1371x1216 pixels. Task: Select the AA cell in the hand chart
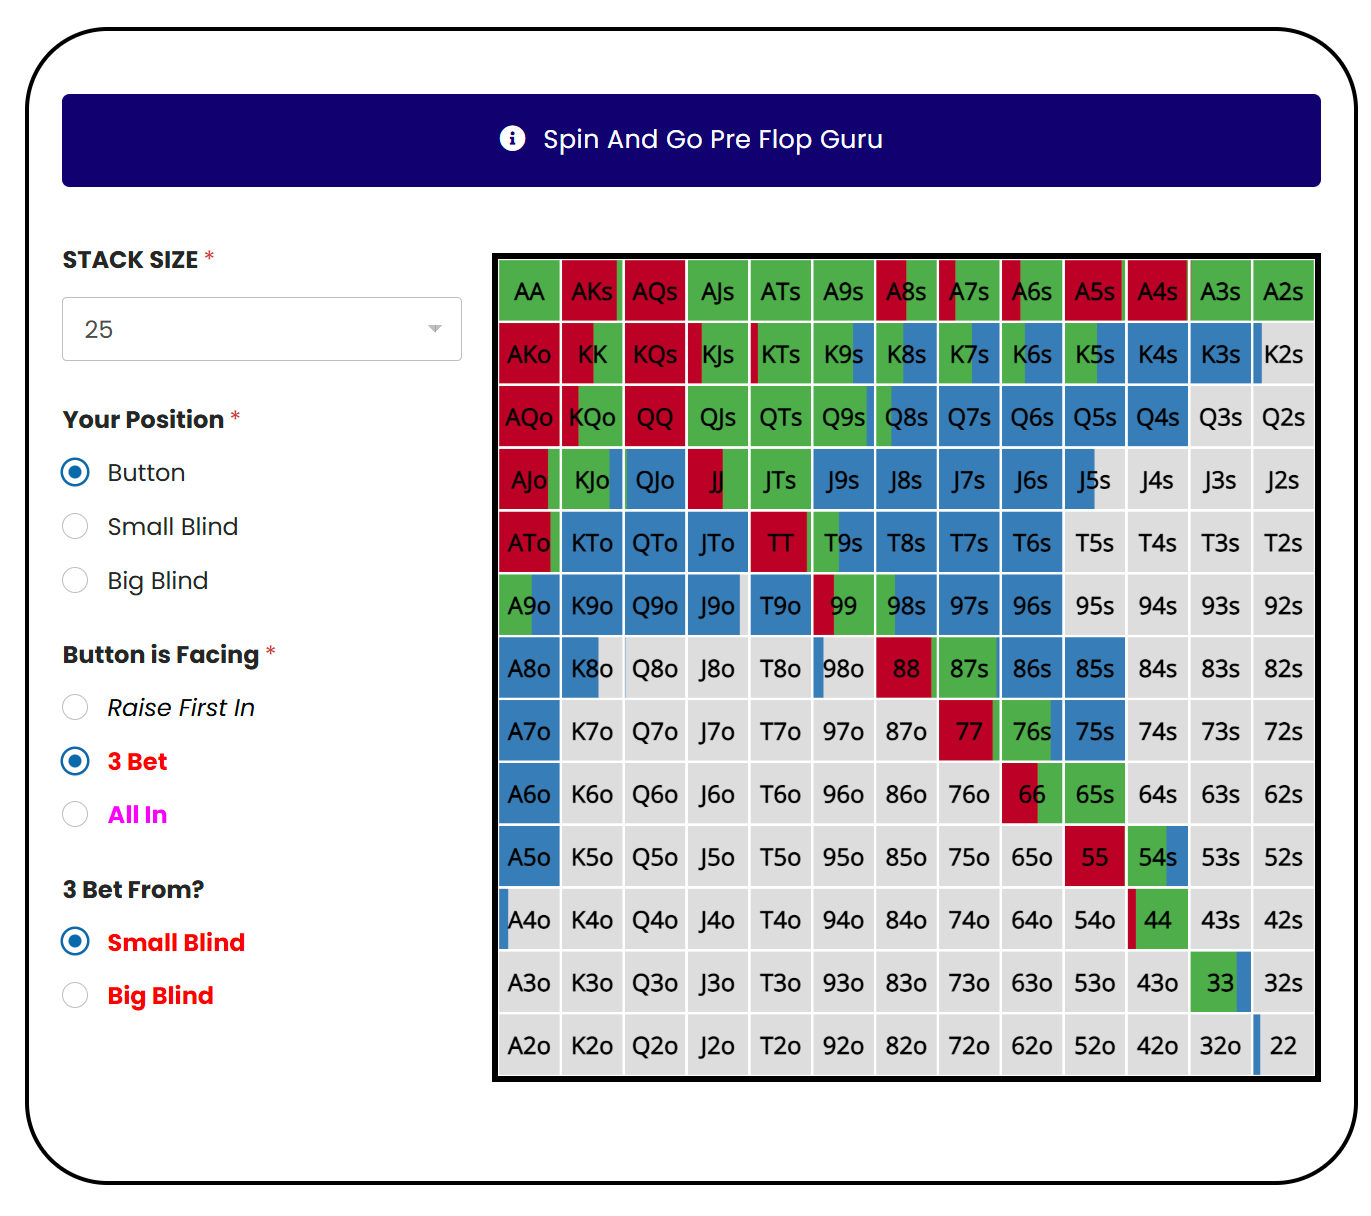[528, 291]
